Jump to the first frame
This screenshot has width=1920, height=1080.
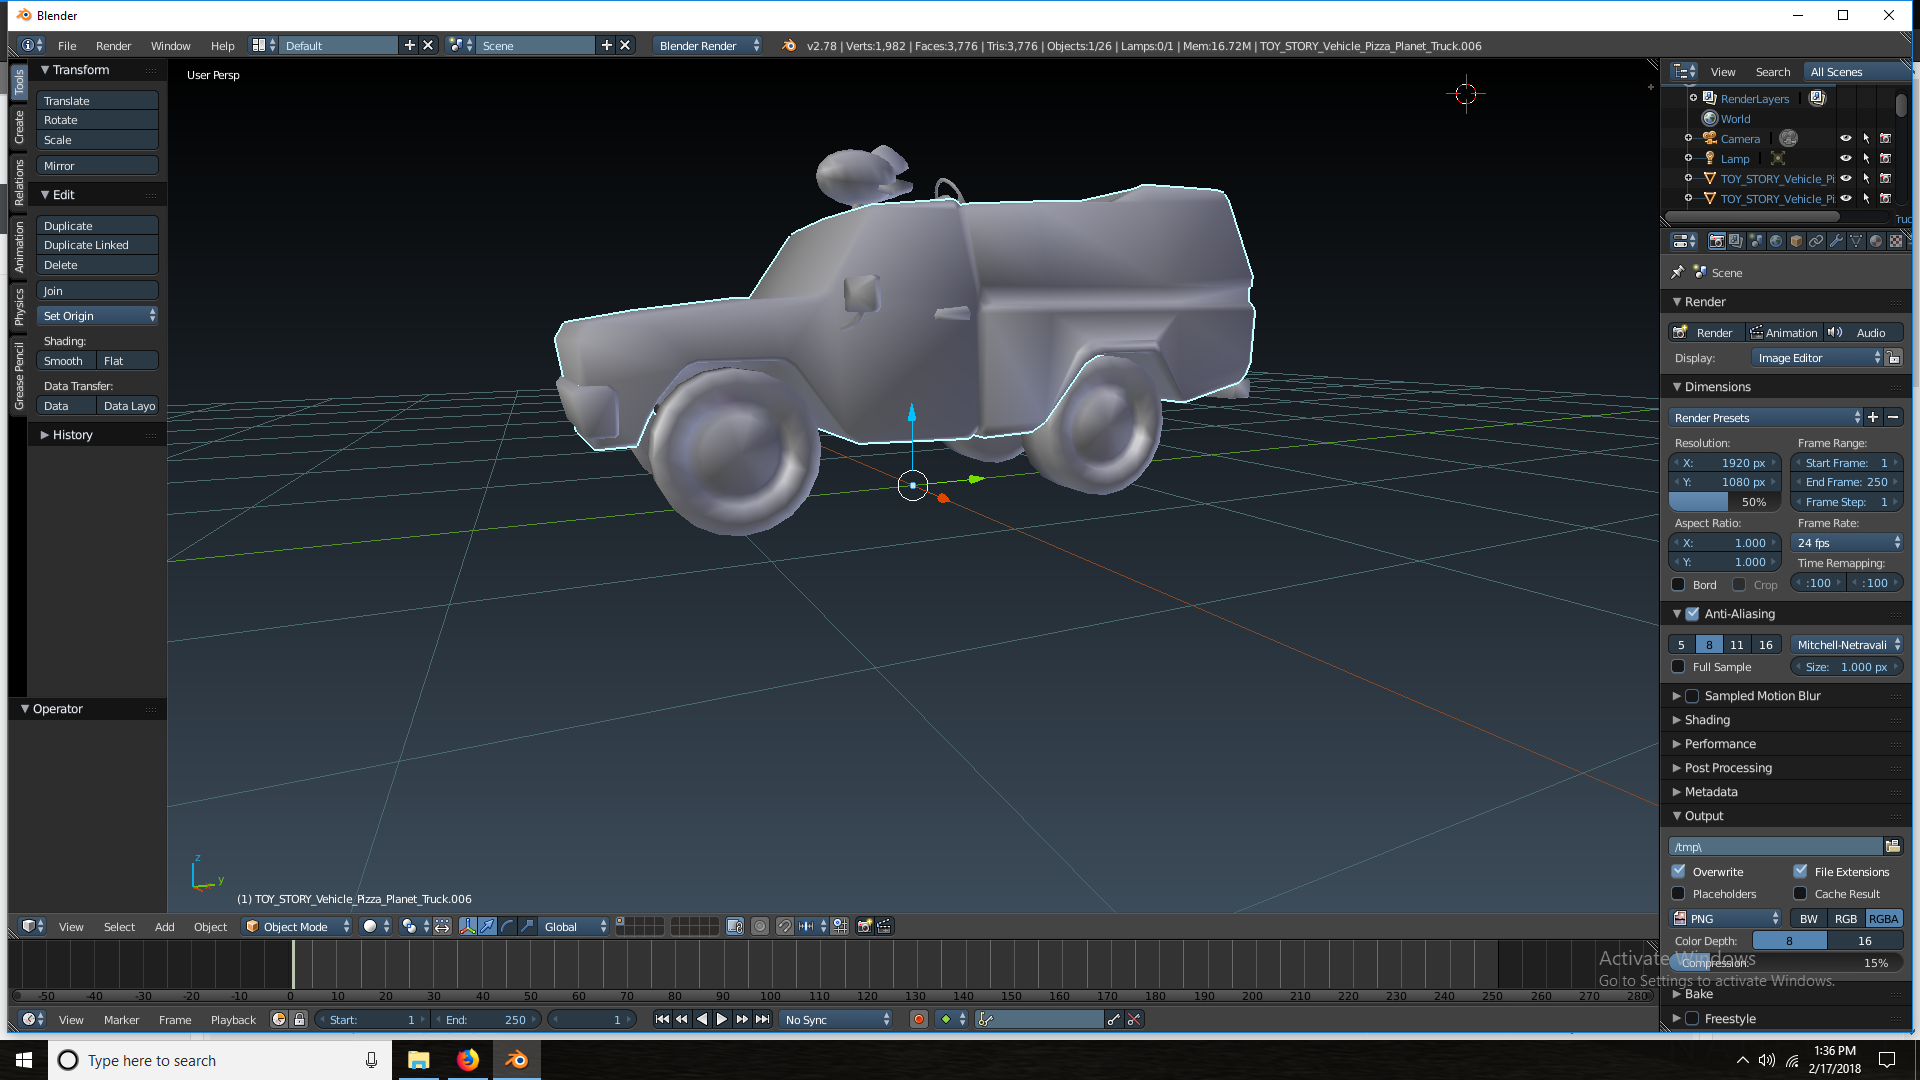pos(662,1019)
